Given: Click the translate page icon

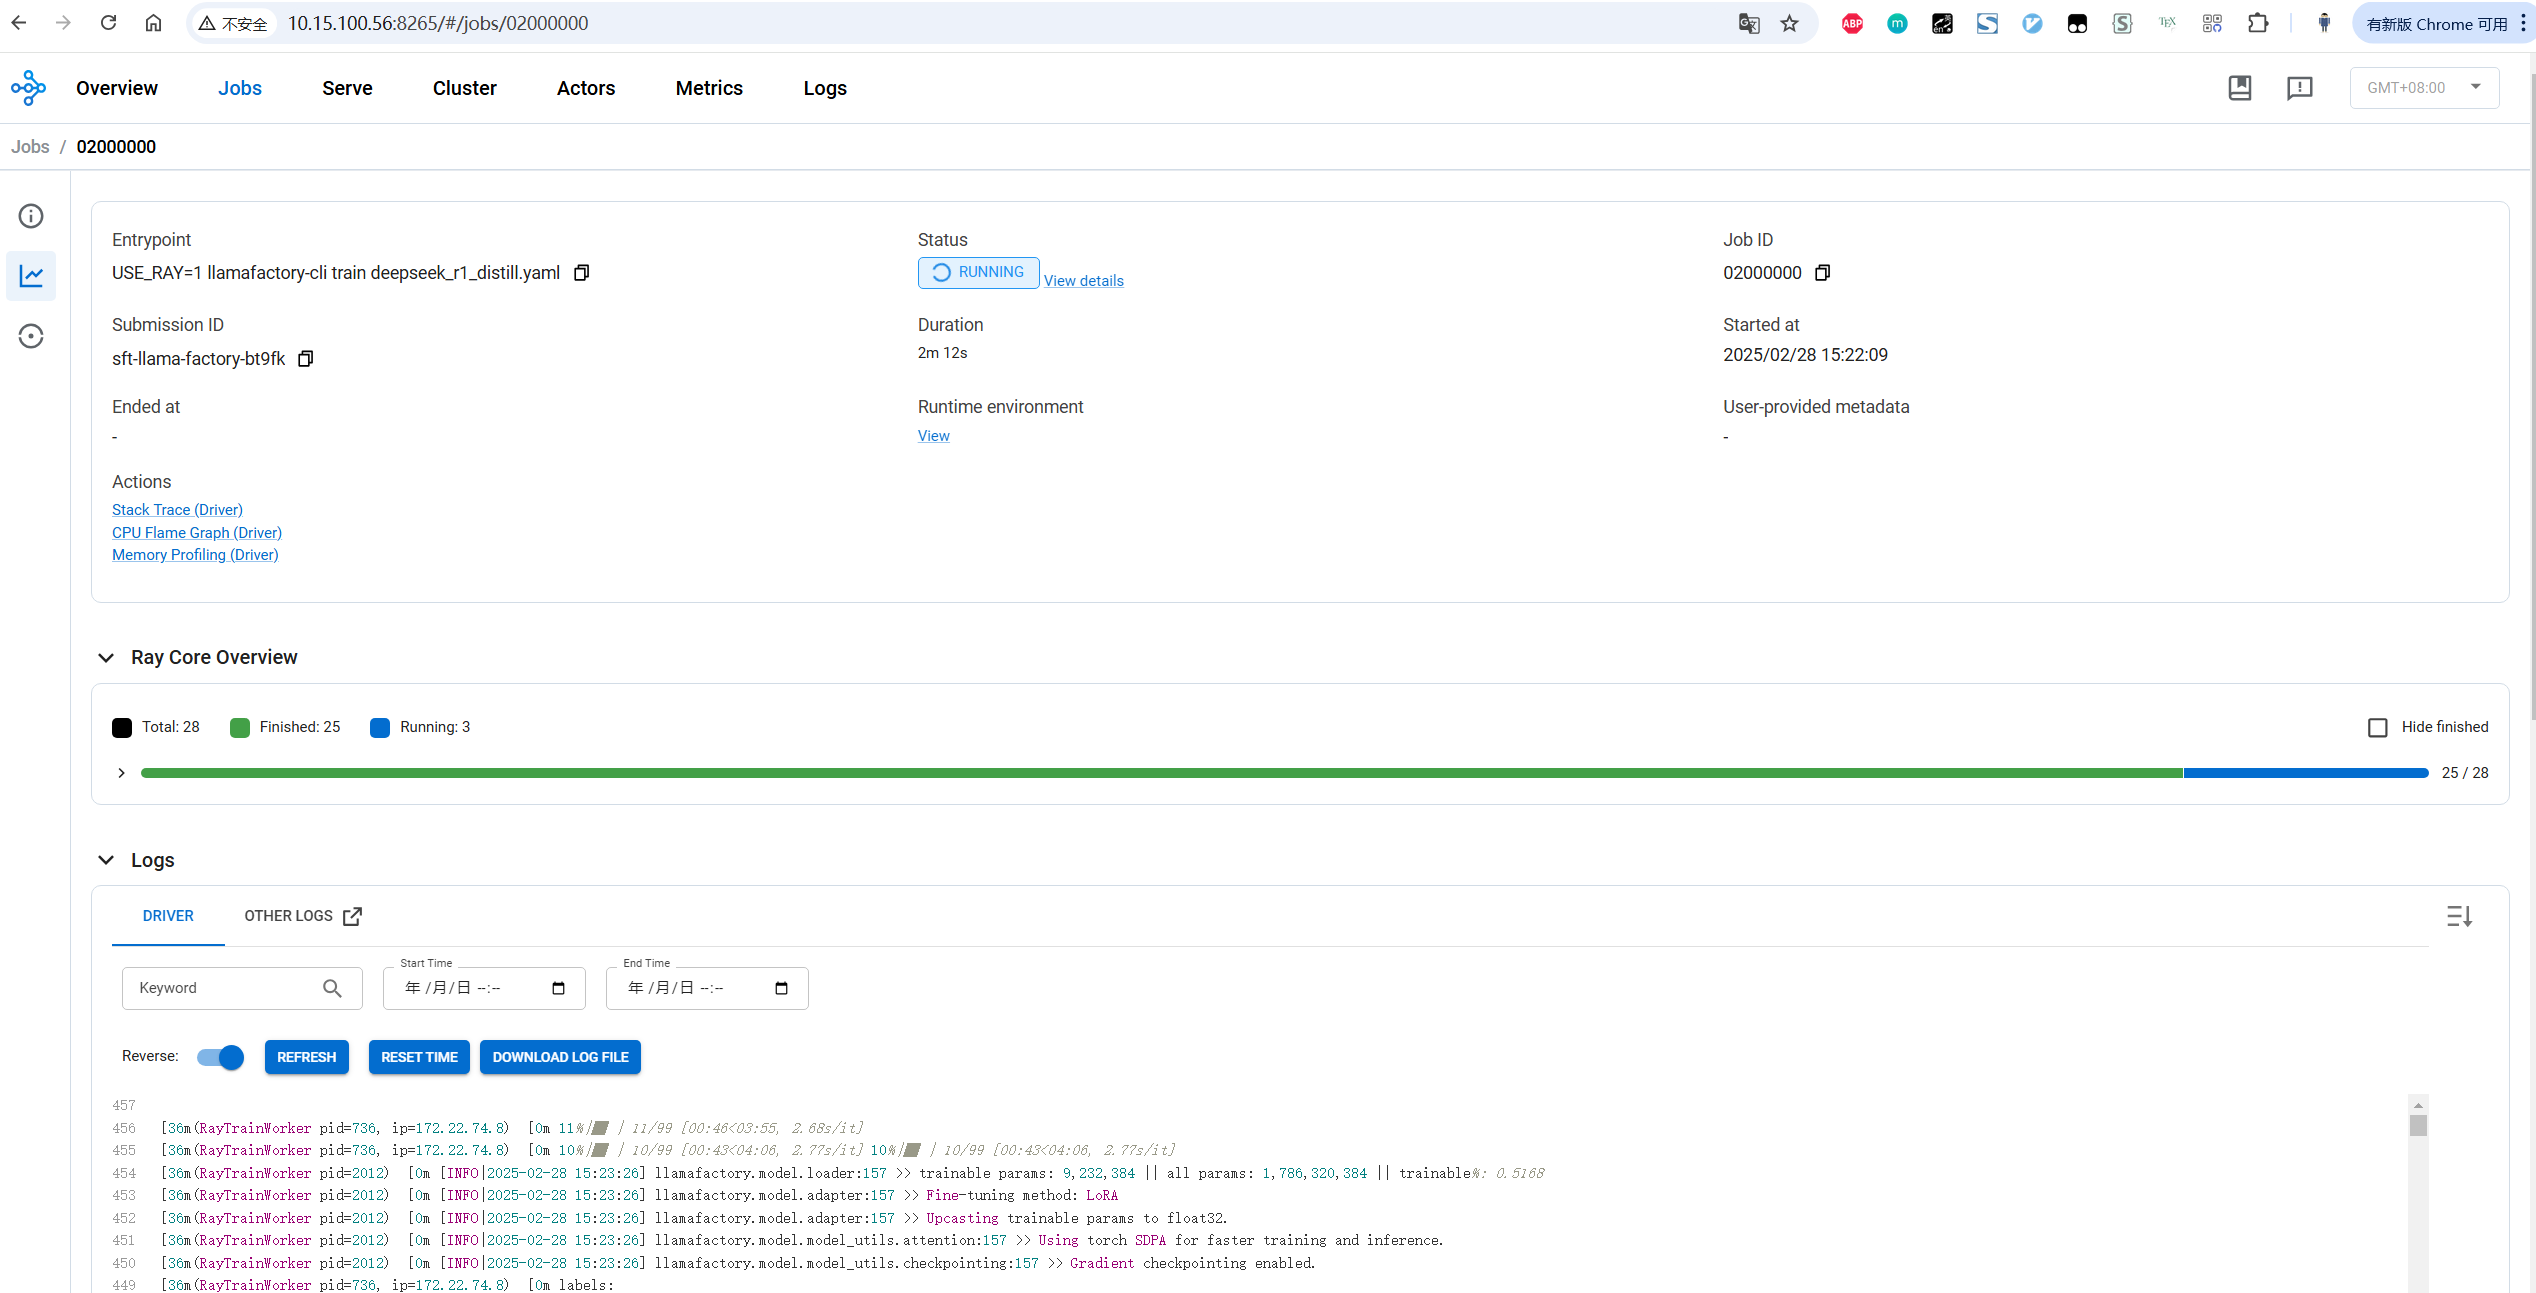Looking at the screenshot, I should pos(1748,23).
